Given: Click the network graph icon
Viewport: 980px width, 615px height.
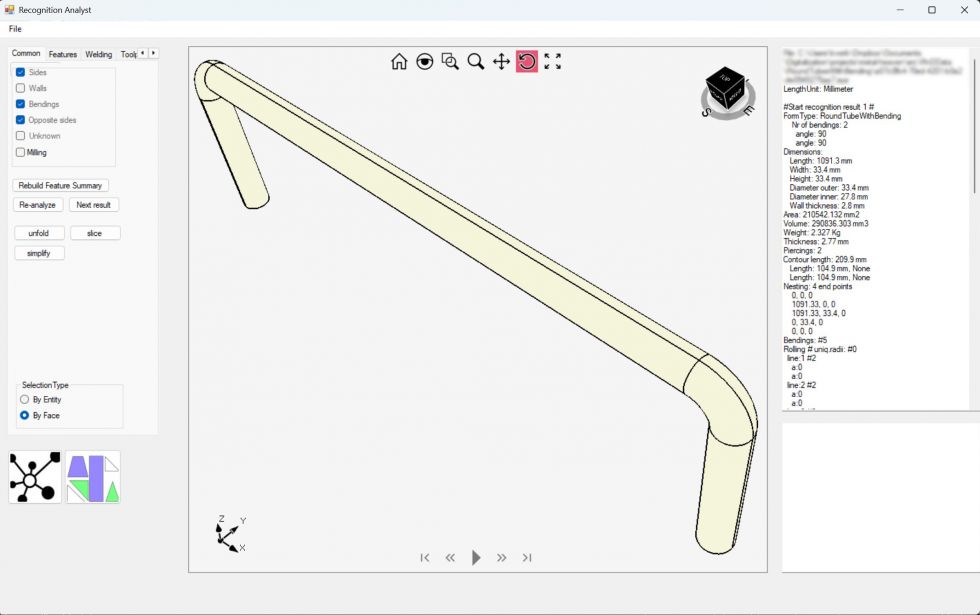Looking at the screenshot, I should [34, 477].
